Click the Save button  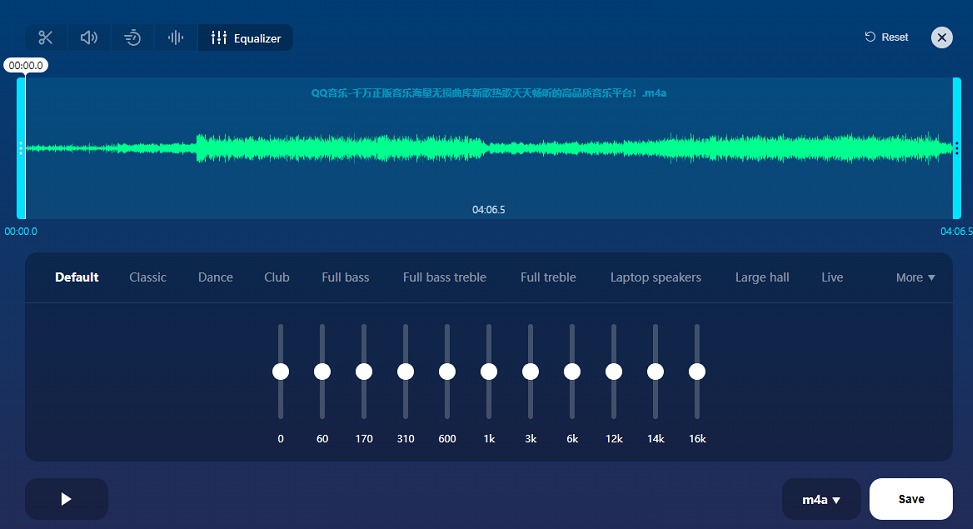pyautogui.click(x=911, y=499)
